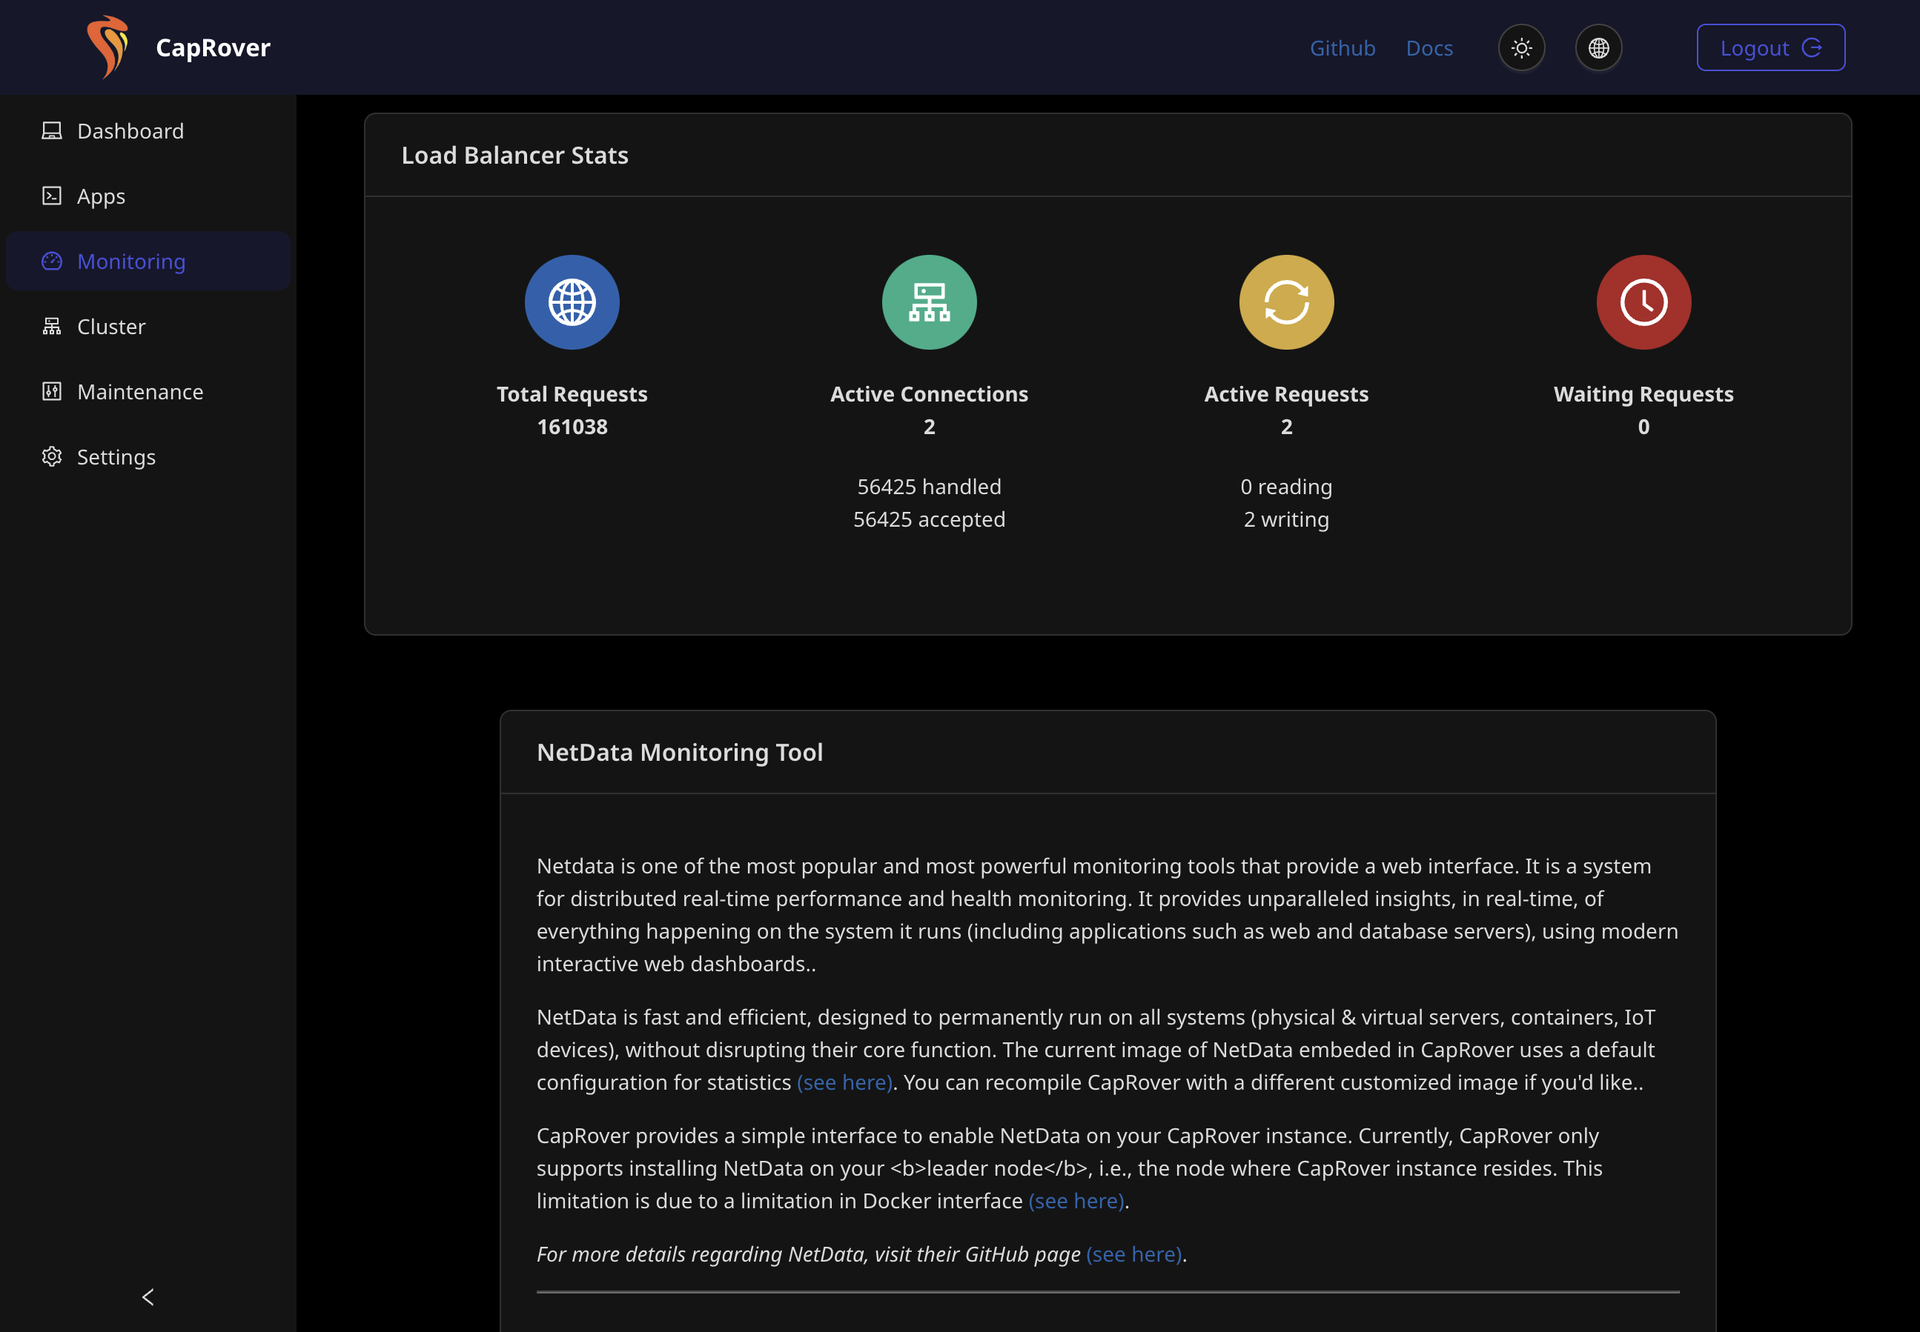Open the Docs link in header
Viewport: 1920px width, 1332px height.
coord(1429,48)
